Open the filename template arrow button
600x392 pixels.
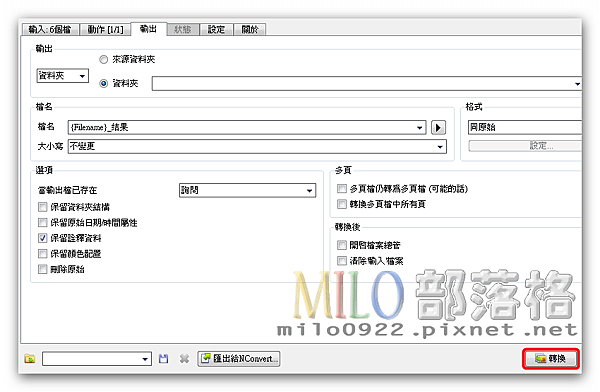pos(438,127)
